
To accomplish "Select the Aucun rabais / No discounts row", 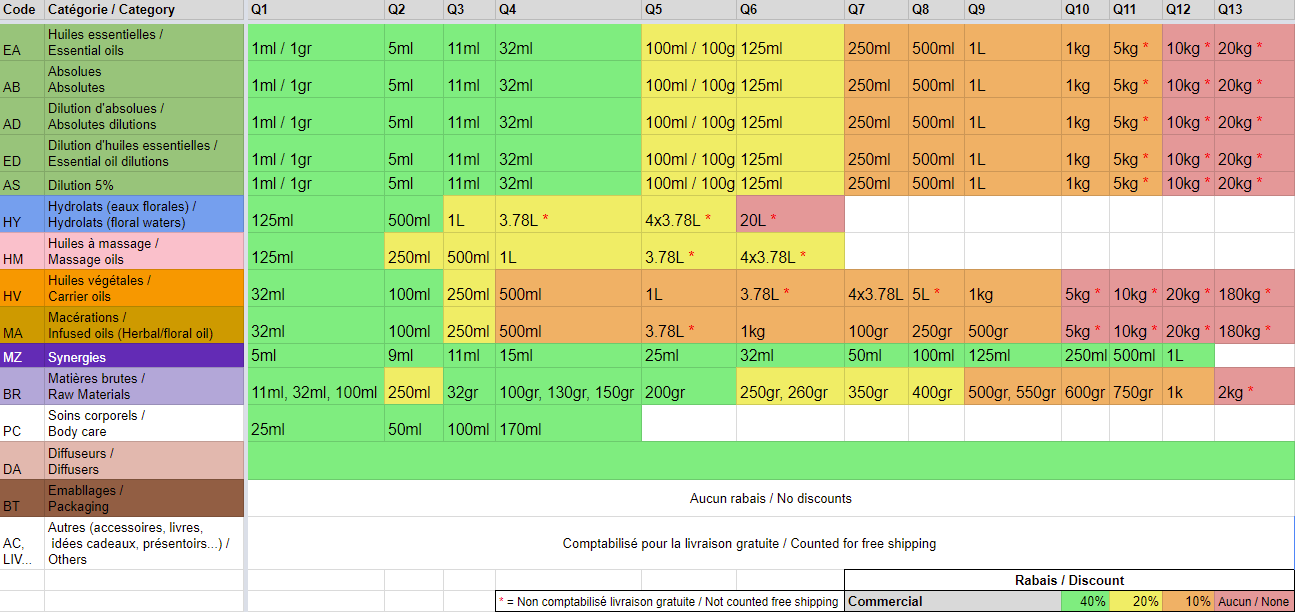I will click(x=770, y=498).
